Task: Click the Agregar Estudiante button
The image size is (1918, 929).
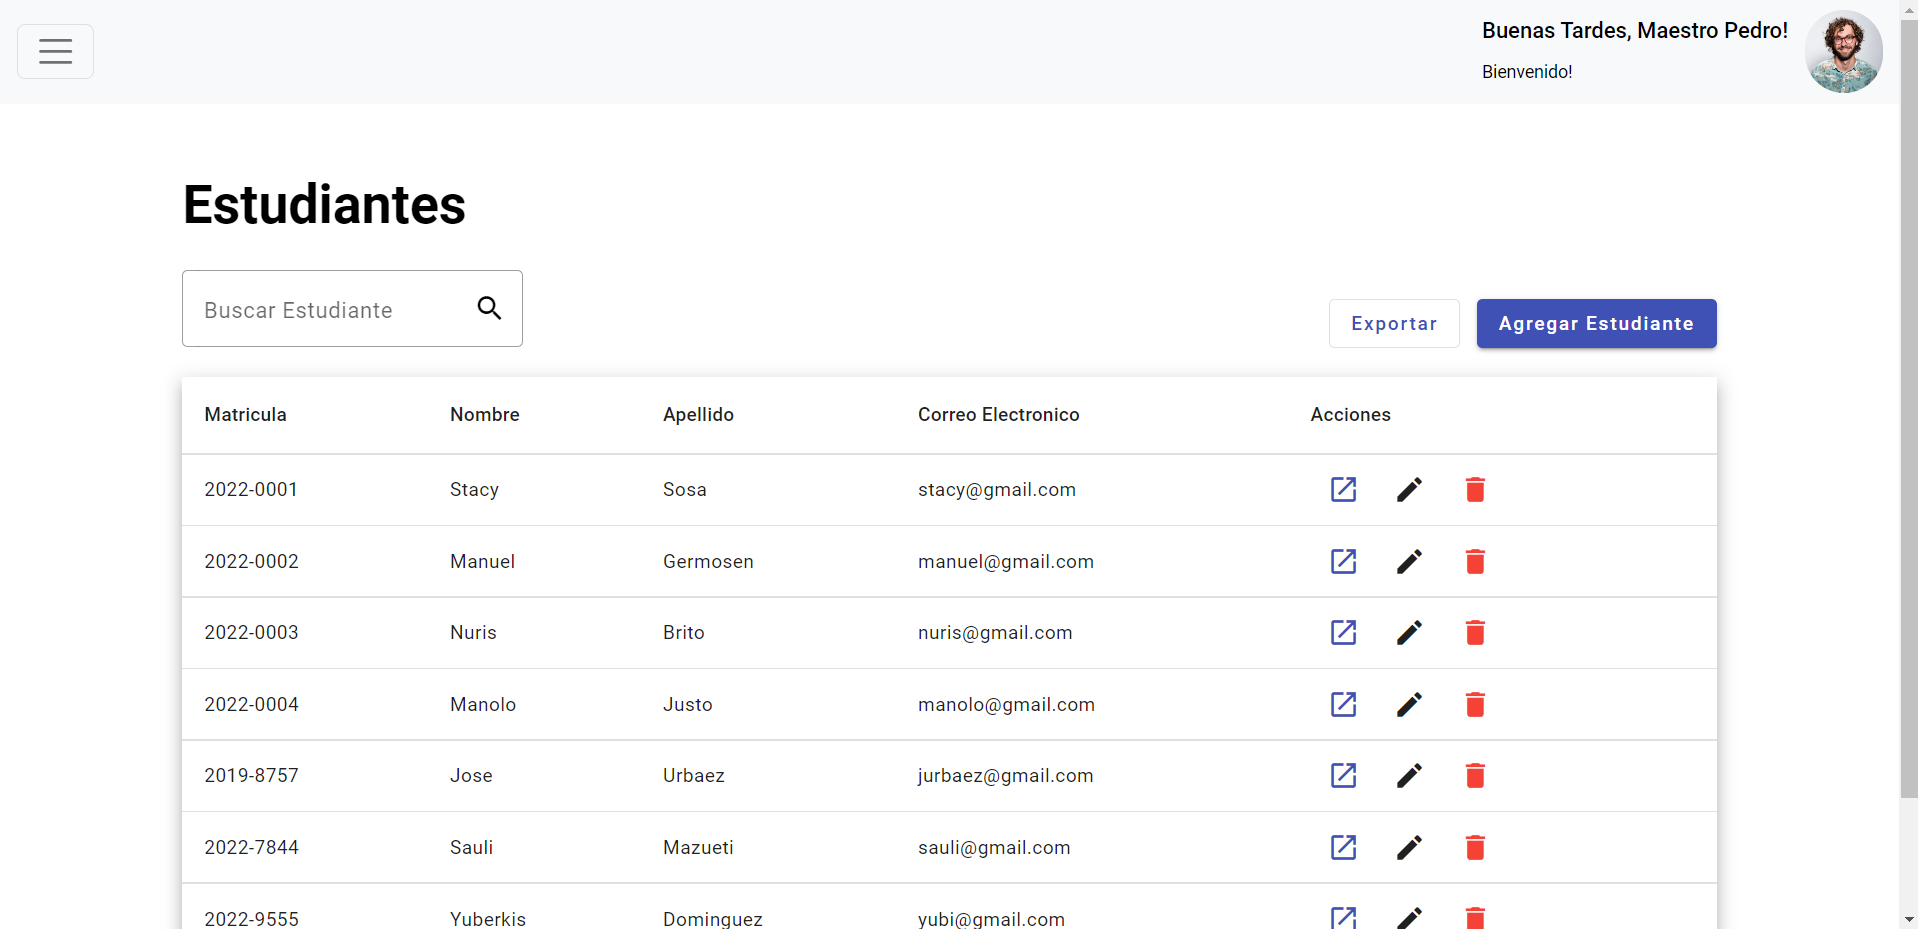Action: click(1595, 323)
